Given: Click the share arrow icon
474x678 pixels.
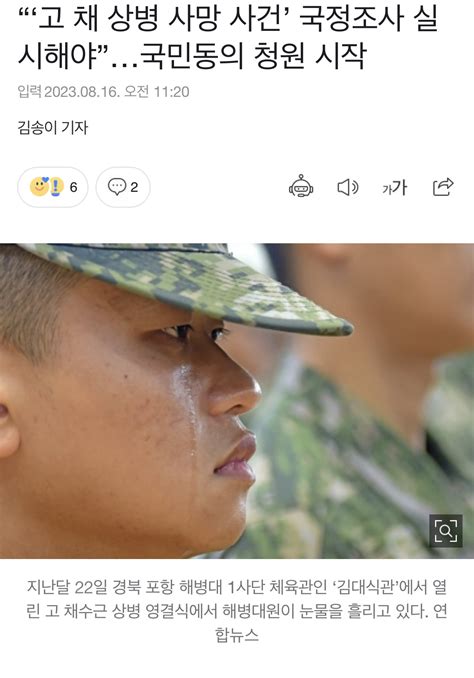Looking at the screenshot, I should [x=443, y=187].
